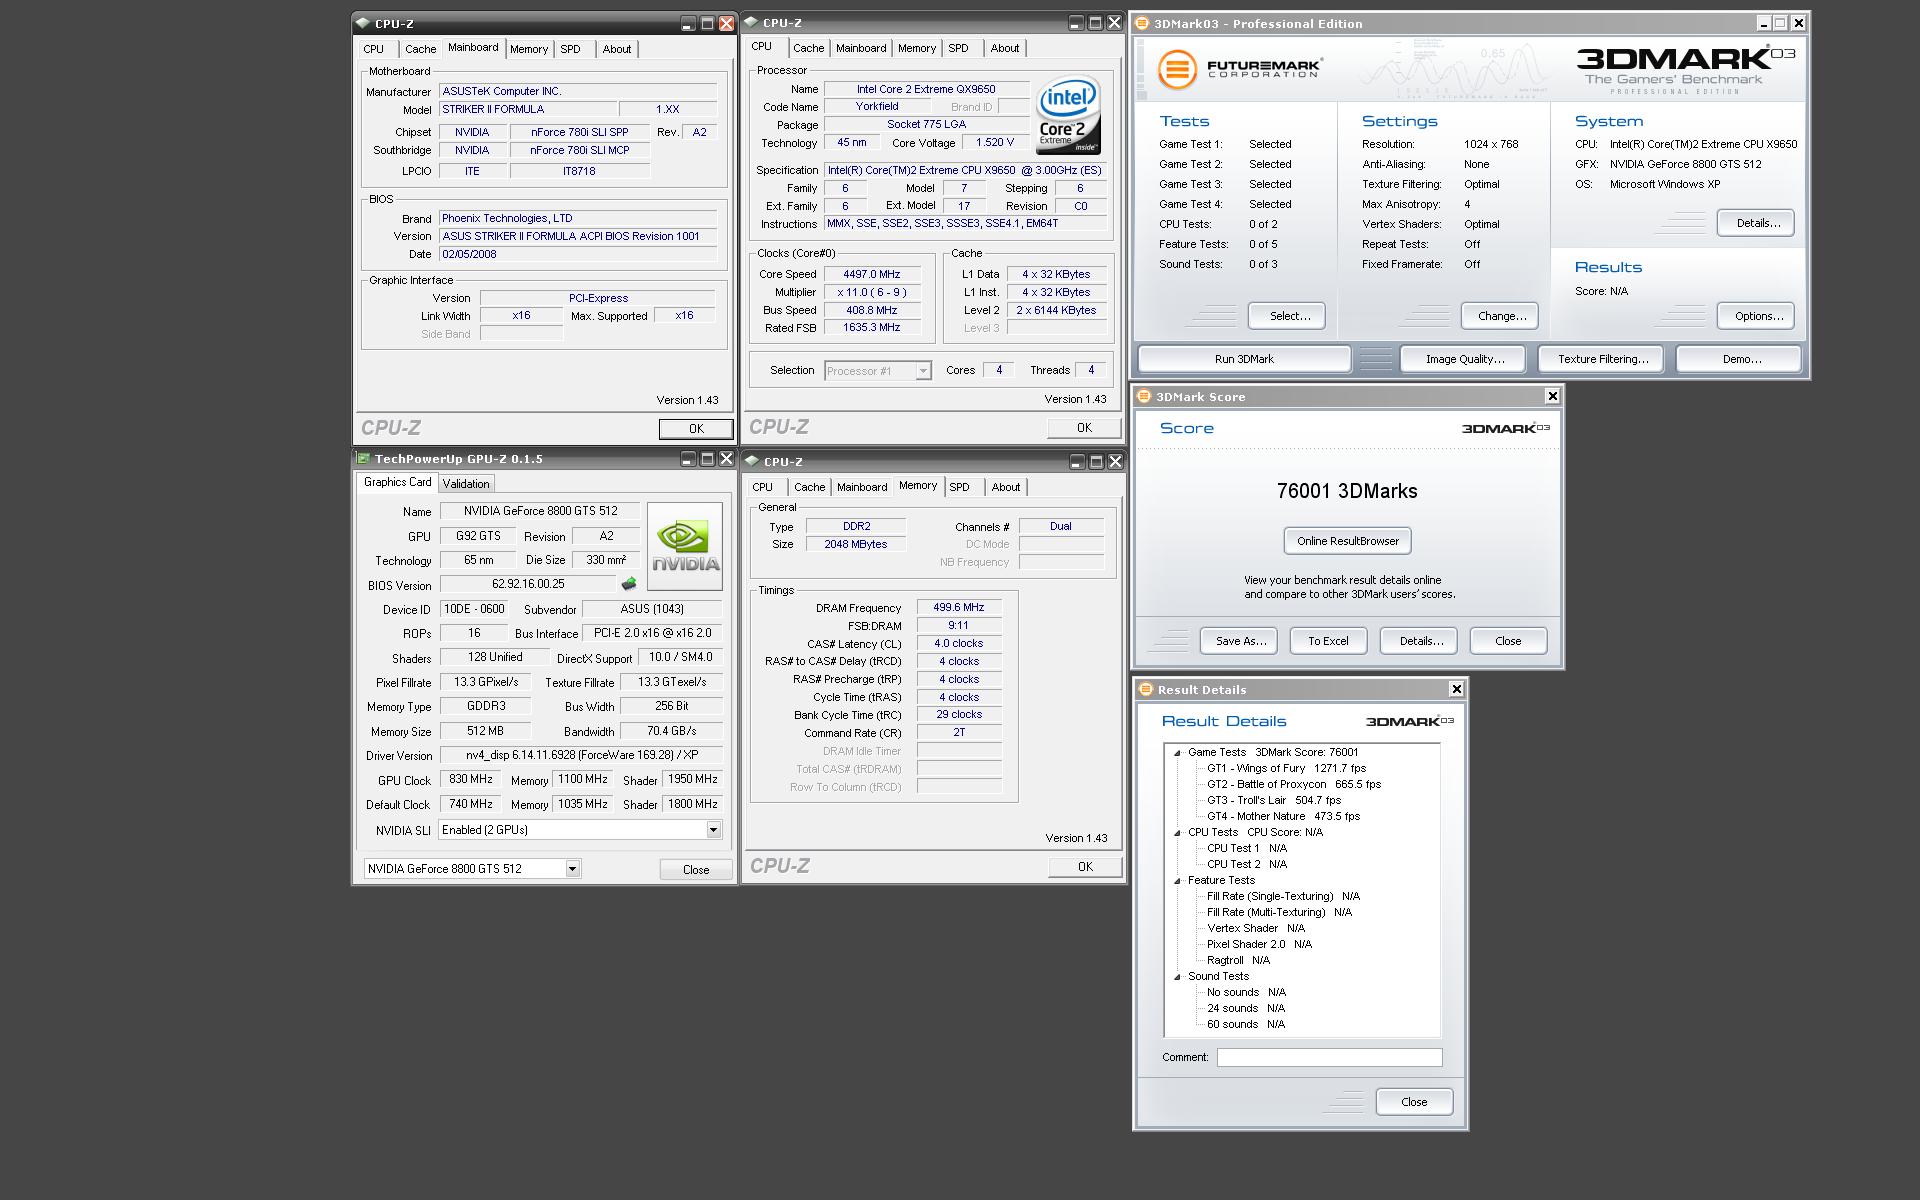Switch to the Validation tab in GPU-Z
The image size is (1920, 1200).
coord(466,484)
